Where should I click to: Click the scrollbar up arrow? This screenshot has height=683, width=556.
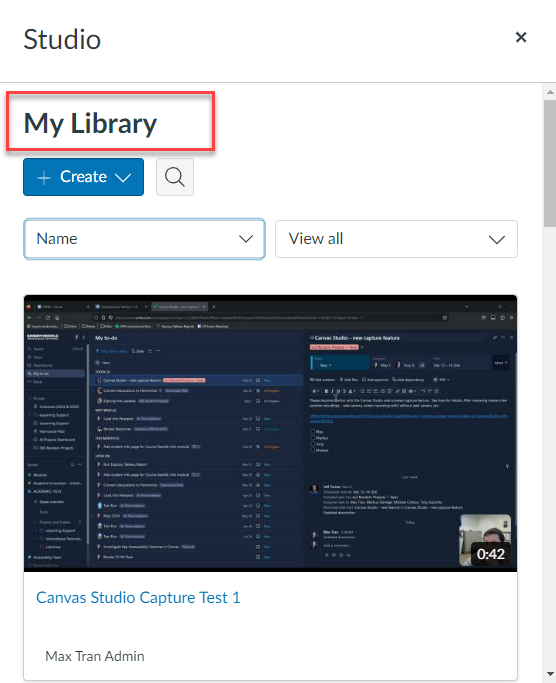(x=550, y=92)
